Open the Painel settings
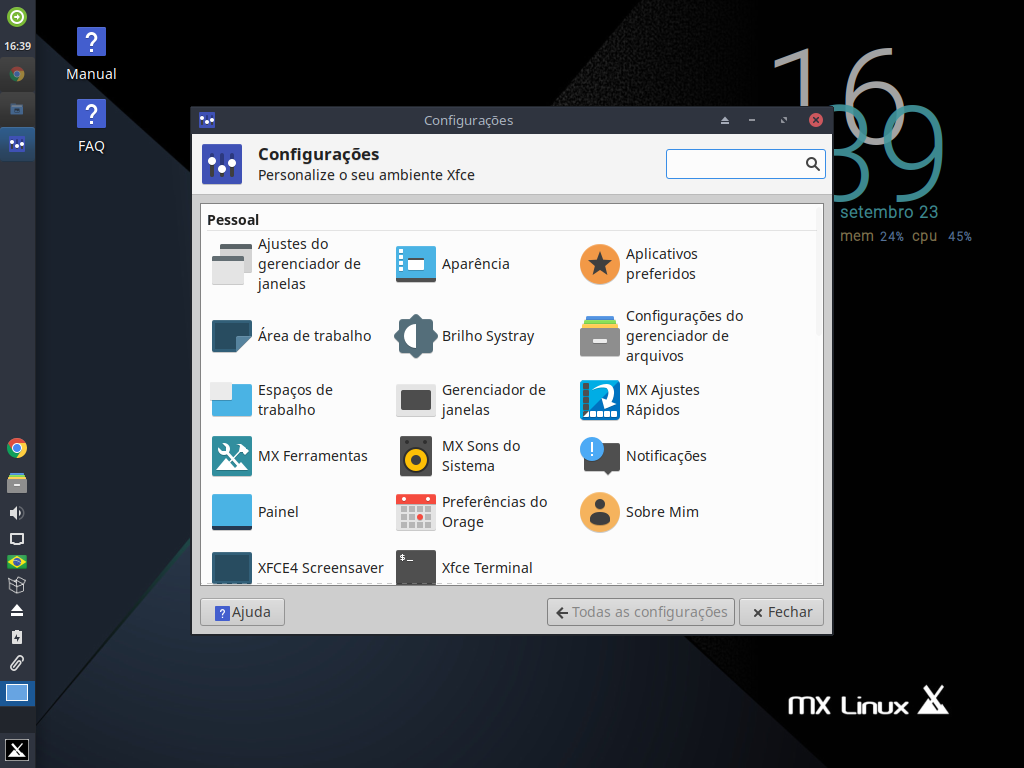 click(x=256, y=512)
